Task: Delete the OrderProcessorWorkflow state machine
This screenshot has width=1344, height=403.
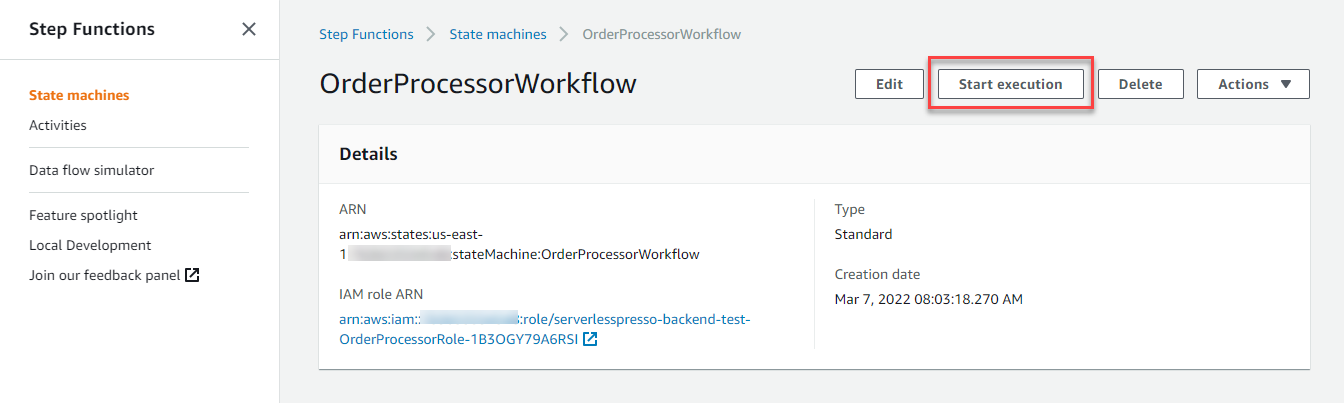Action: pos(1140,84)
